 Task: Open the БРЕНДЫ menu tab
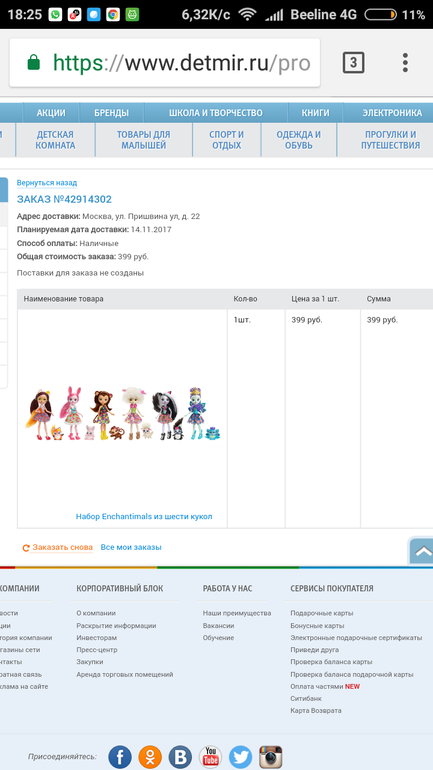(111, 113)
